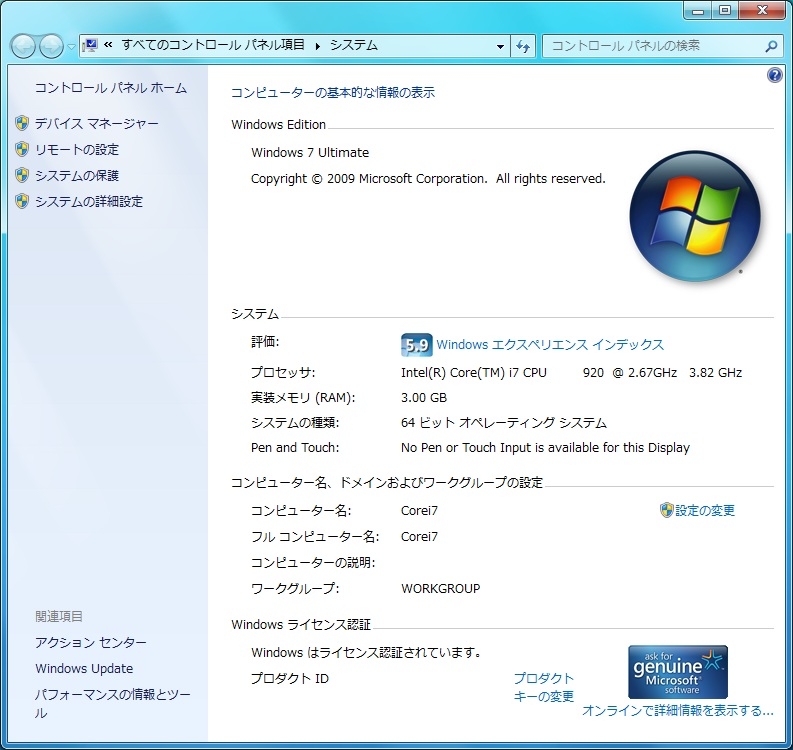Click shield icon beside システムの保護
This screenshot has width=793, height=750.
[x=22, y=175]
